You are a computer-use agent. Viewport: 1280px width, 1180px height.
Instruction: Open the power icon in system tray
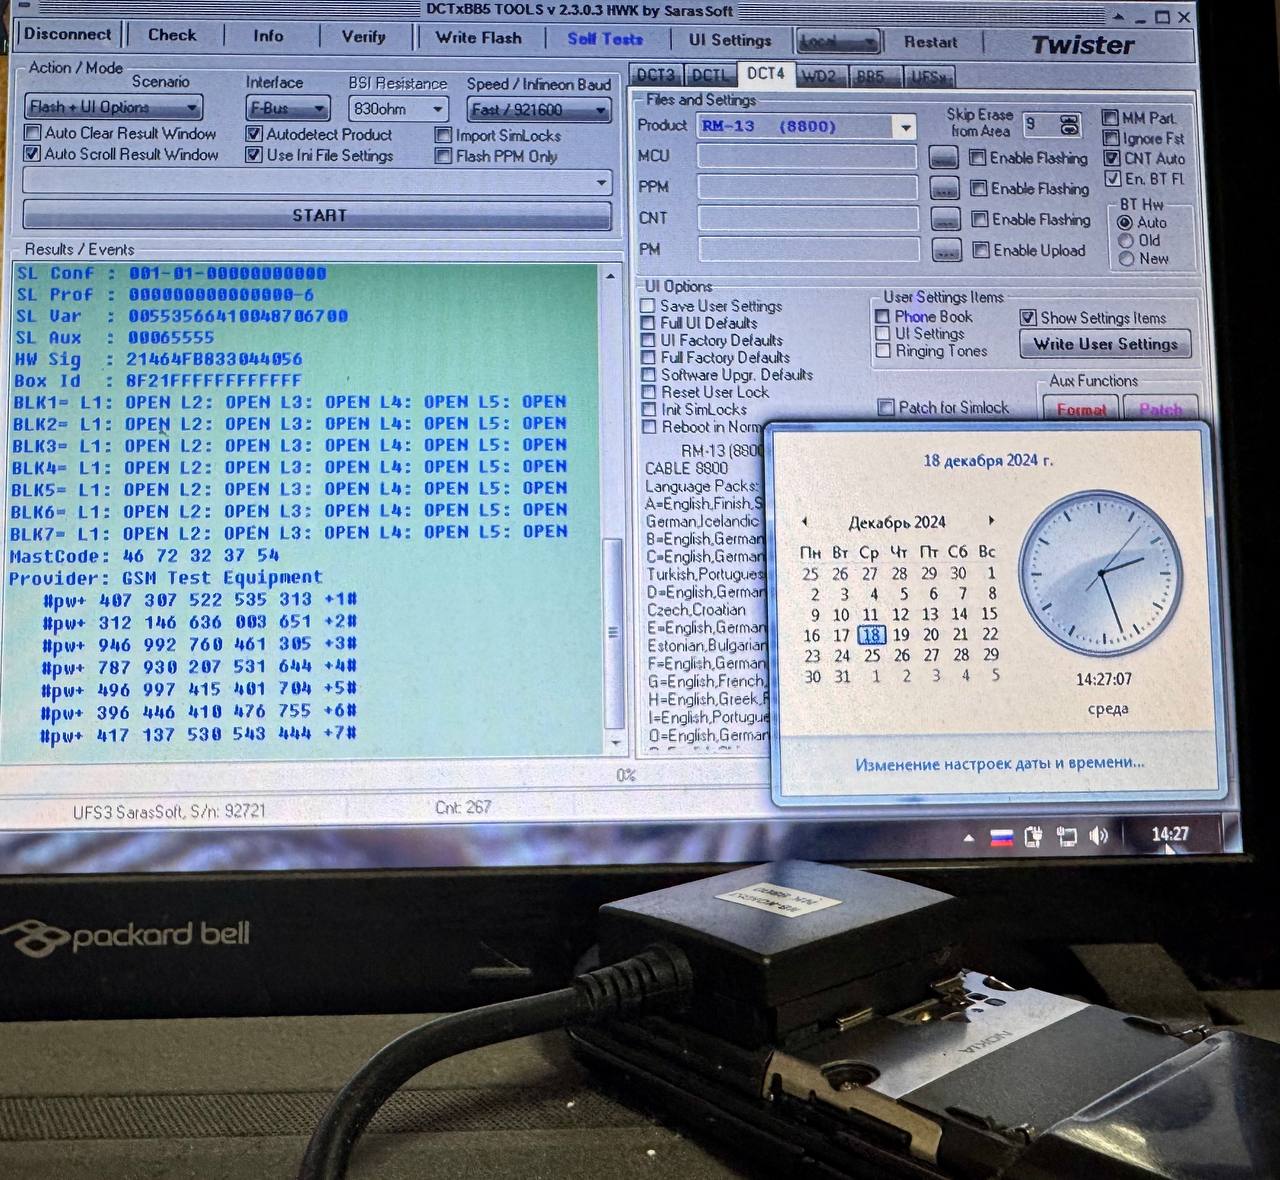(1034, 836)
